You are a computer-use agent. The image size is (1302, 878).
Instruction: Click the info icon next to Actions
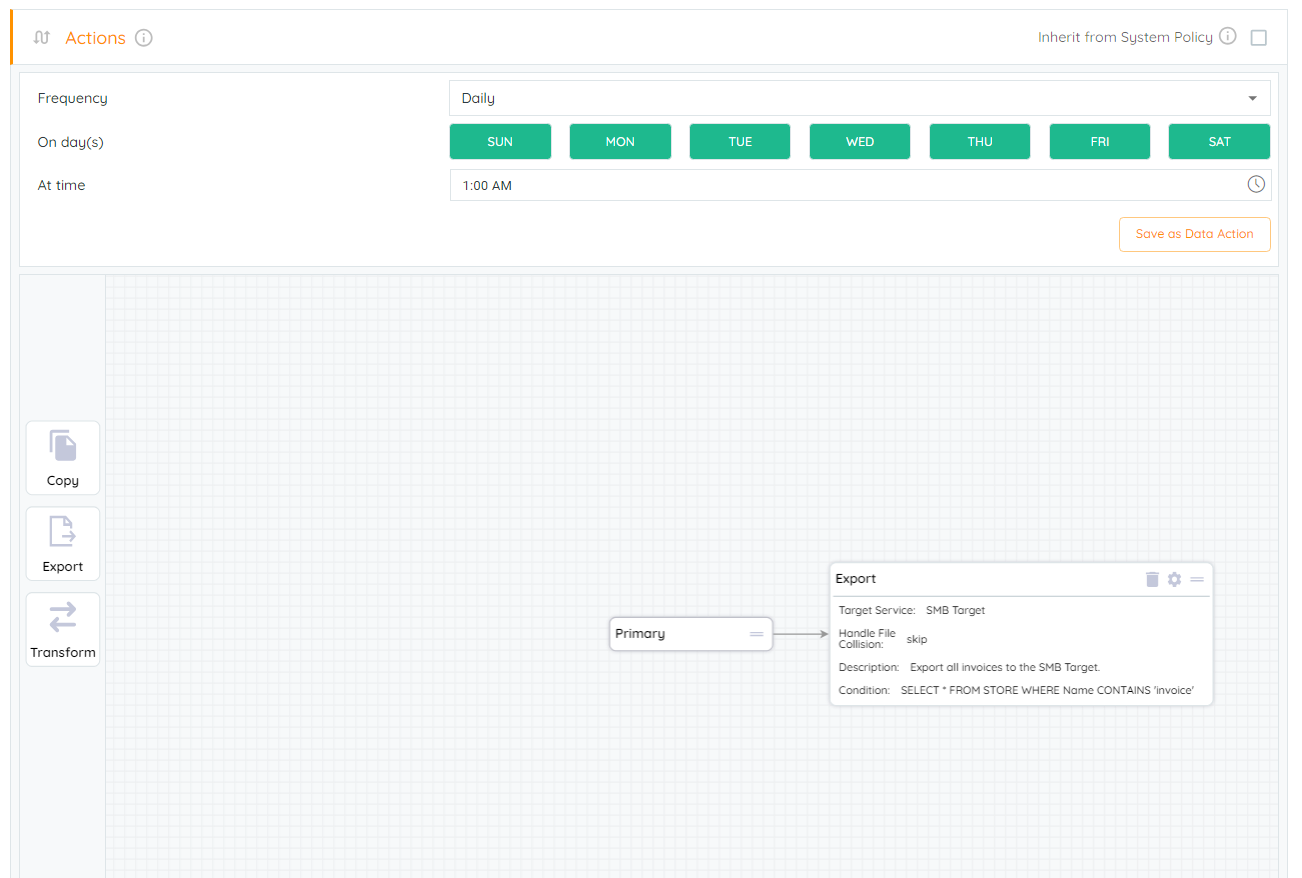(144, 38)
